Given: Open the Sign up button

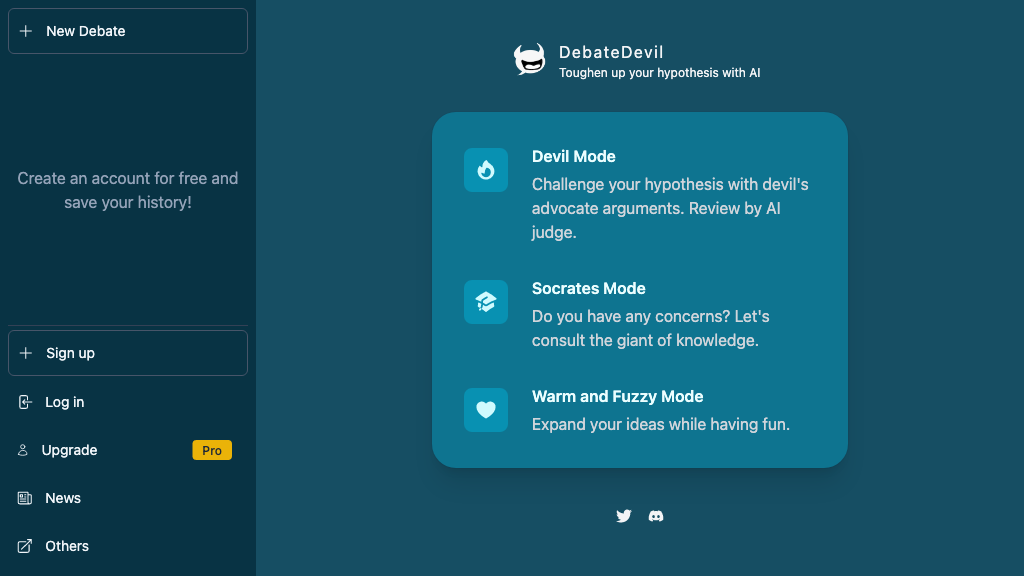Looking at the screenshot, I should point(128,353).
